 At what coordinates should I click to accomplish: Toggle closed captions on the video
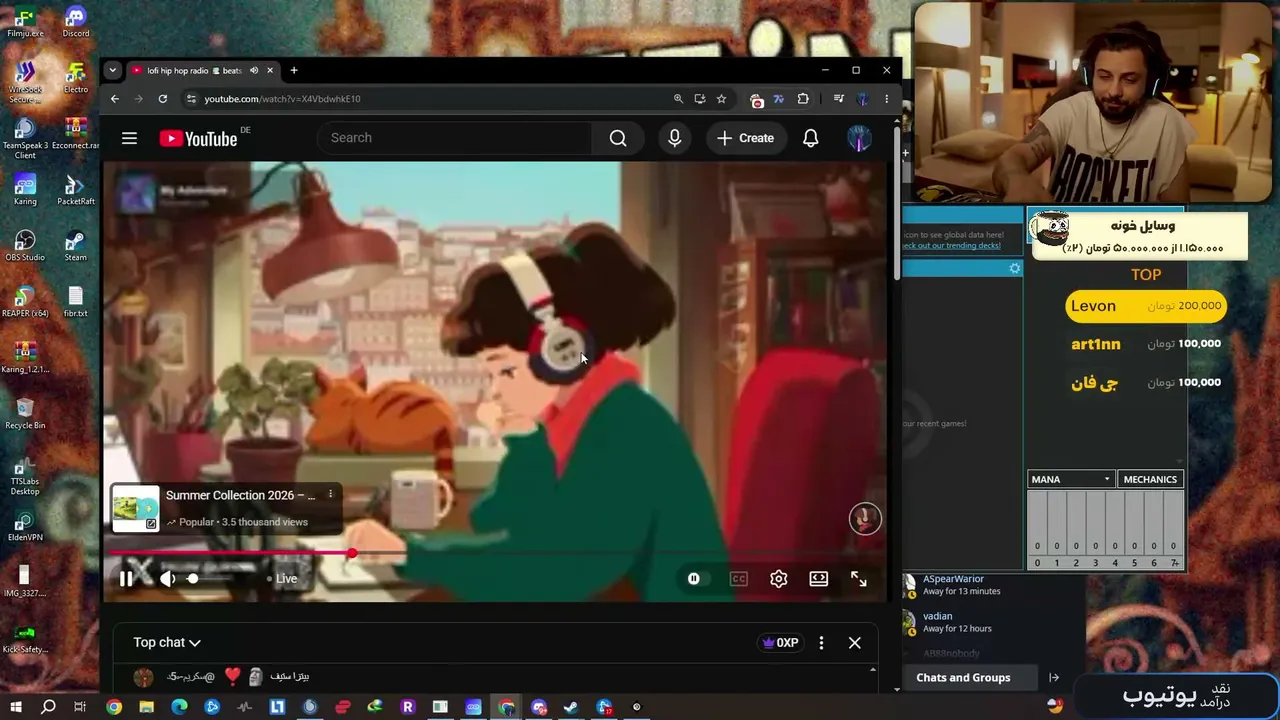[739, 579]
